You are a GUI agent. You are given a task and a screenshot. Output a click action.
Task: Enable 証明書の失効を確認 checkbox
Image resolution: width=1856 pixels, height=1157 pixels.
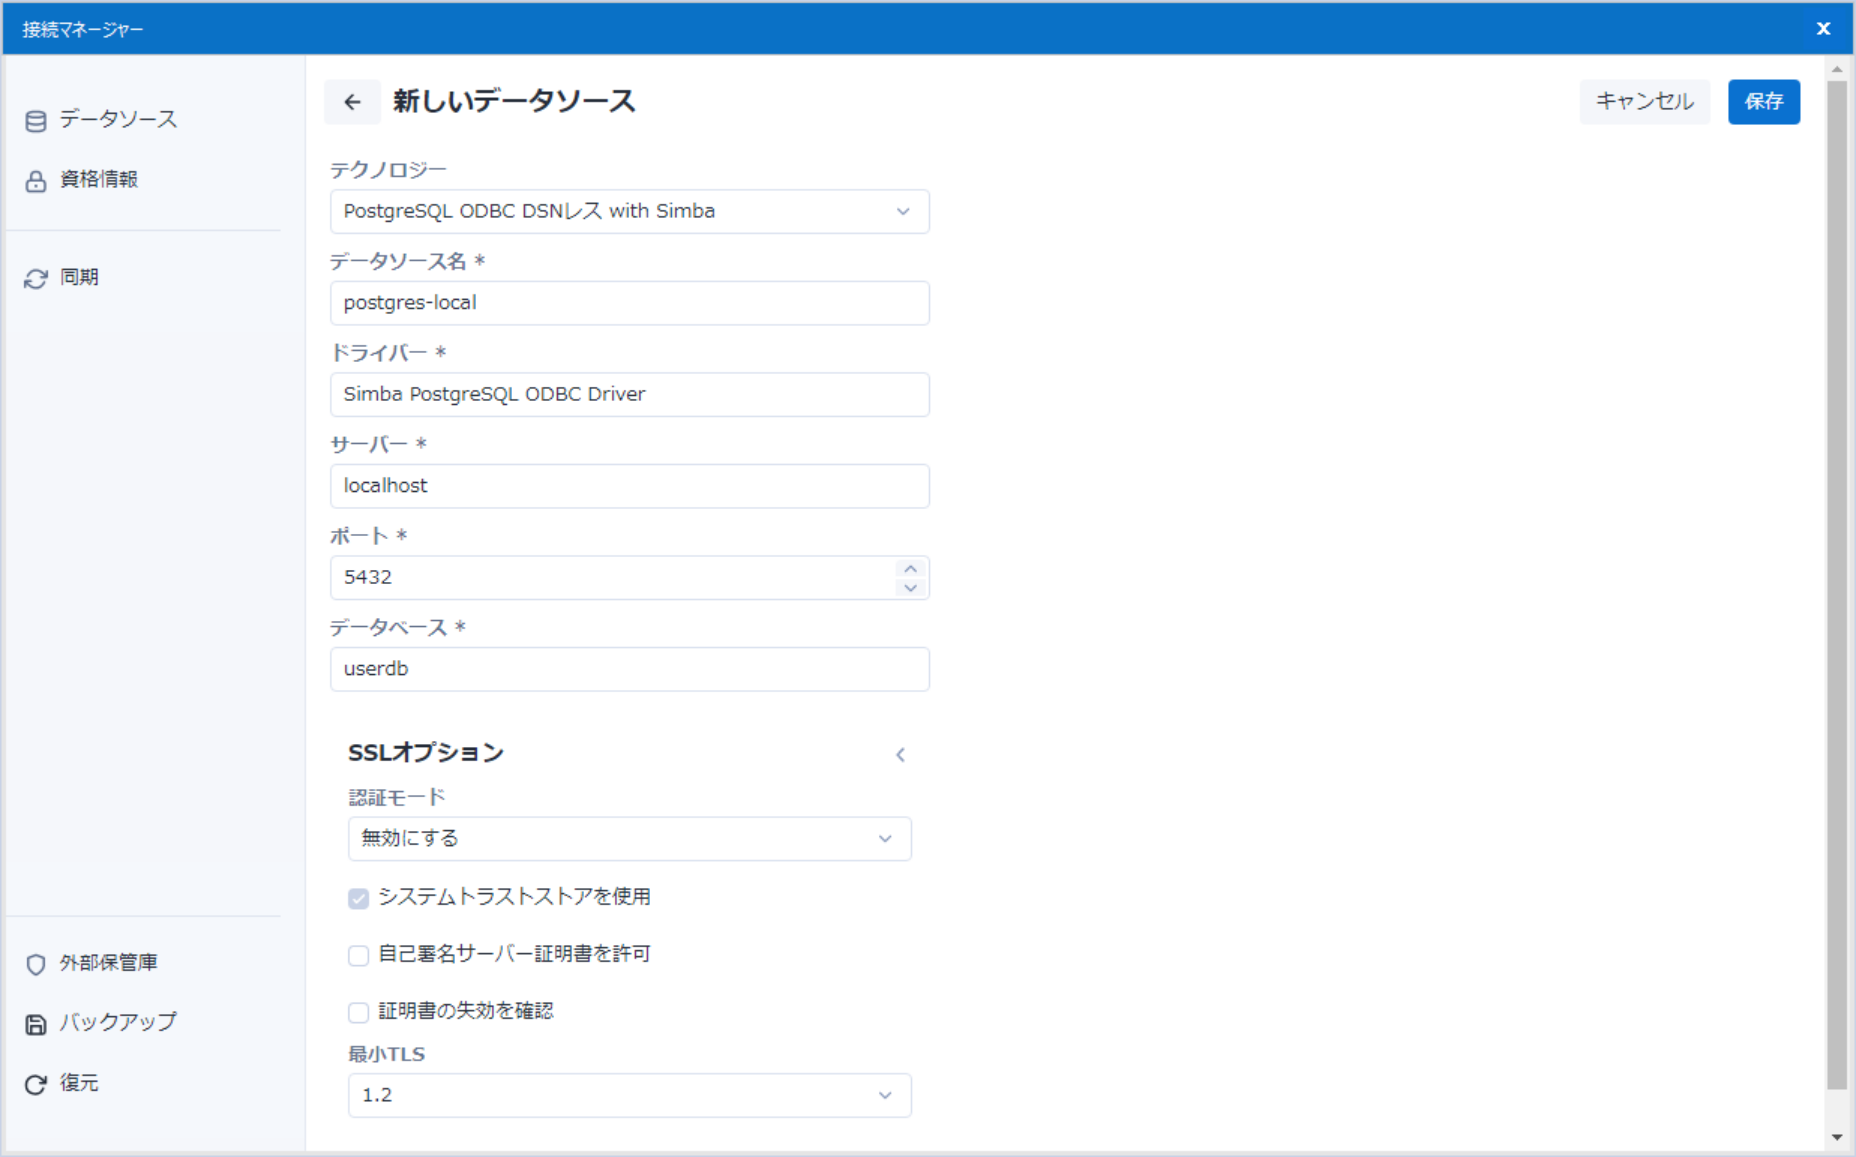pos(358,1013)
